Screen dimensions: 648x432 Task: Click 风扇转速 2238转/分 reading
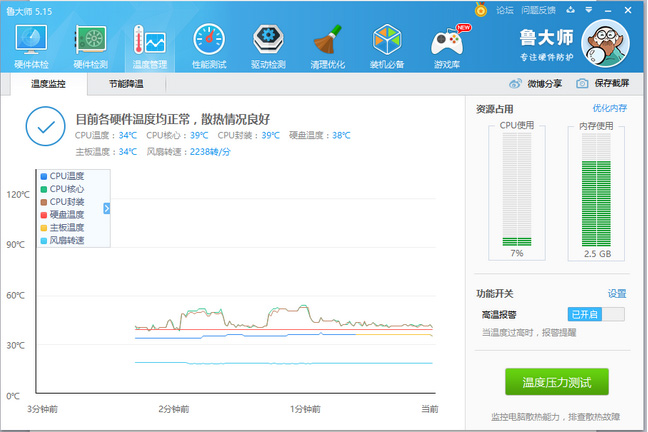[189, 152]
